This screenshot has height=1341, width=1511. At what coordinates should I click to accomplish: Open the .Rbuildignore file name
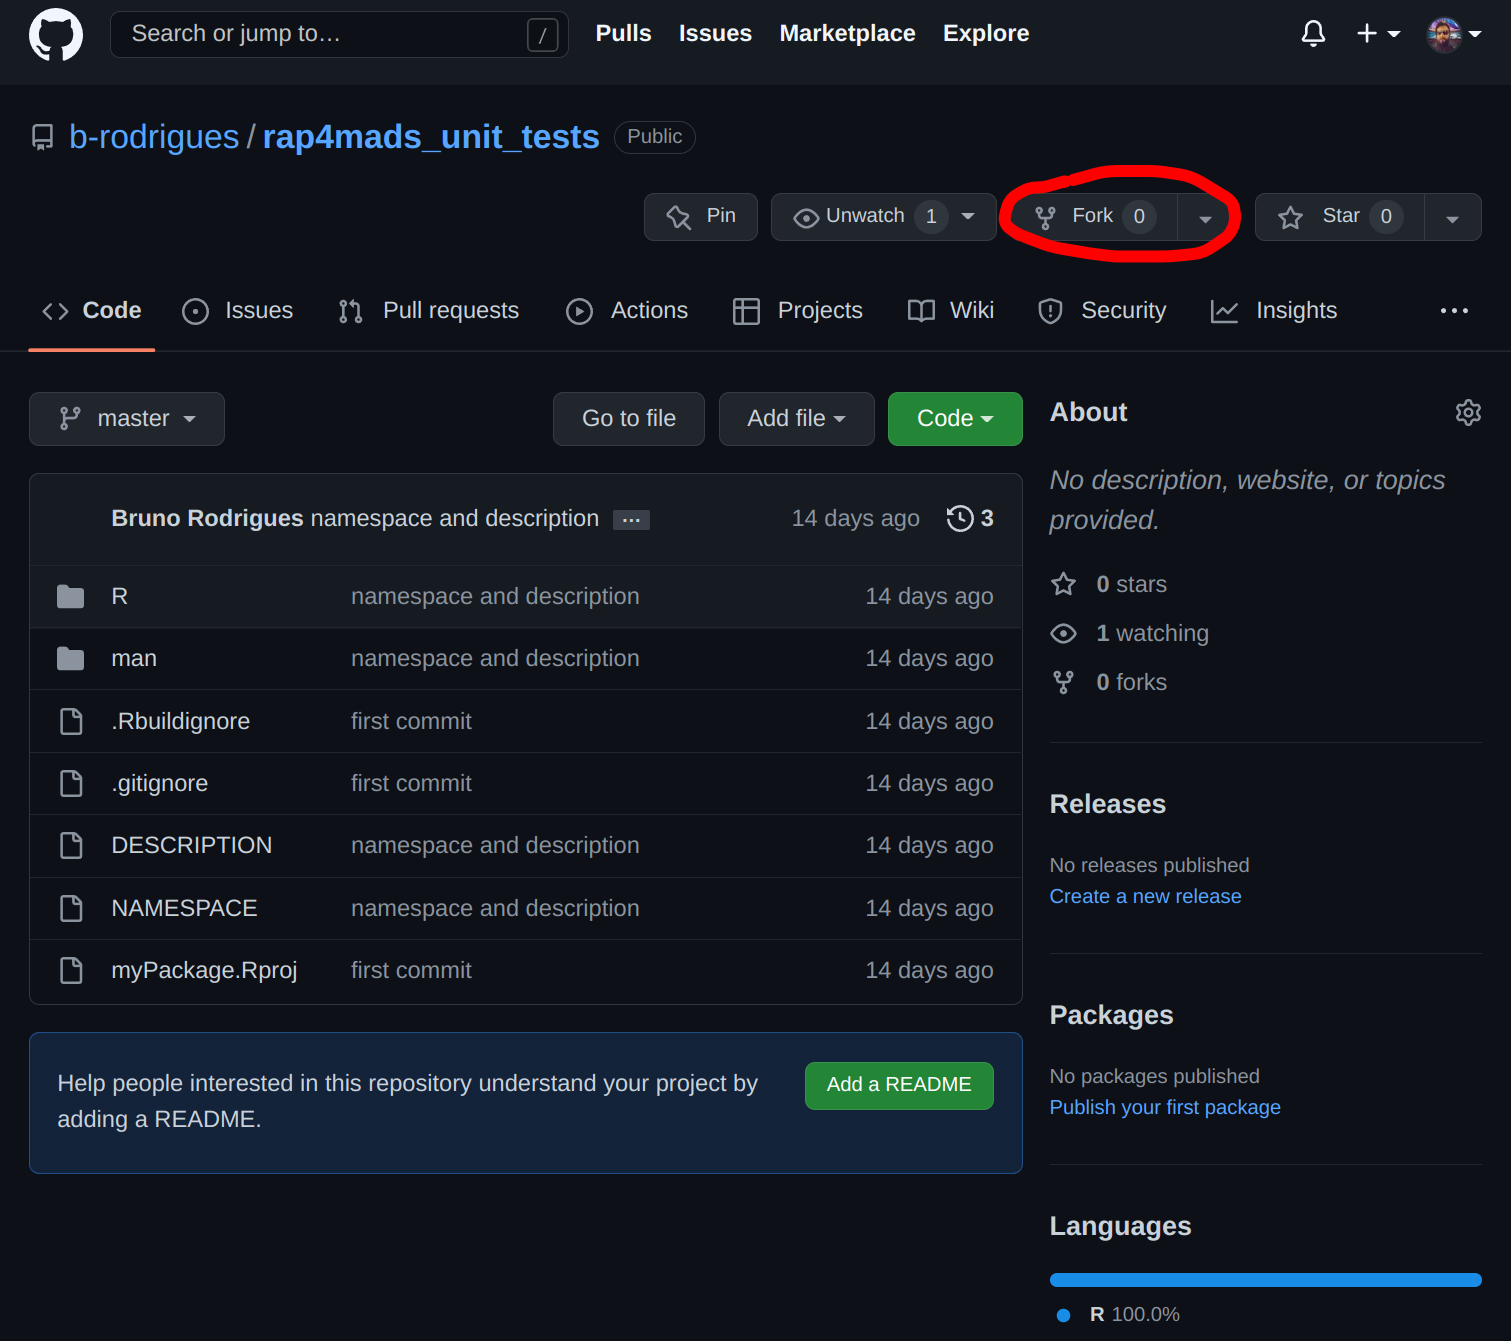(x=181, y=721)
